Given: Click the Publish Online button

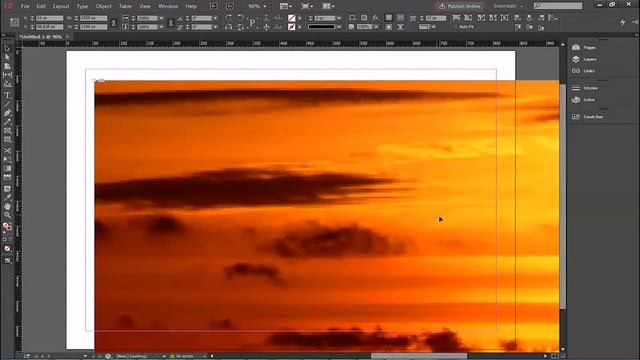Looking at the screenshot, I should coord(459,6).
